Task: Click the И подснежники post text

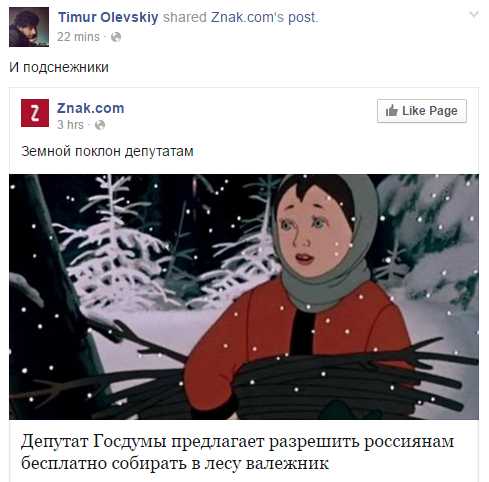Action: coord(59,67)
